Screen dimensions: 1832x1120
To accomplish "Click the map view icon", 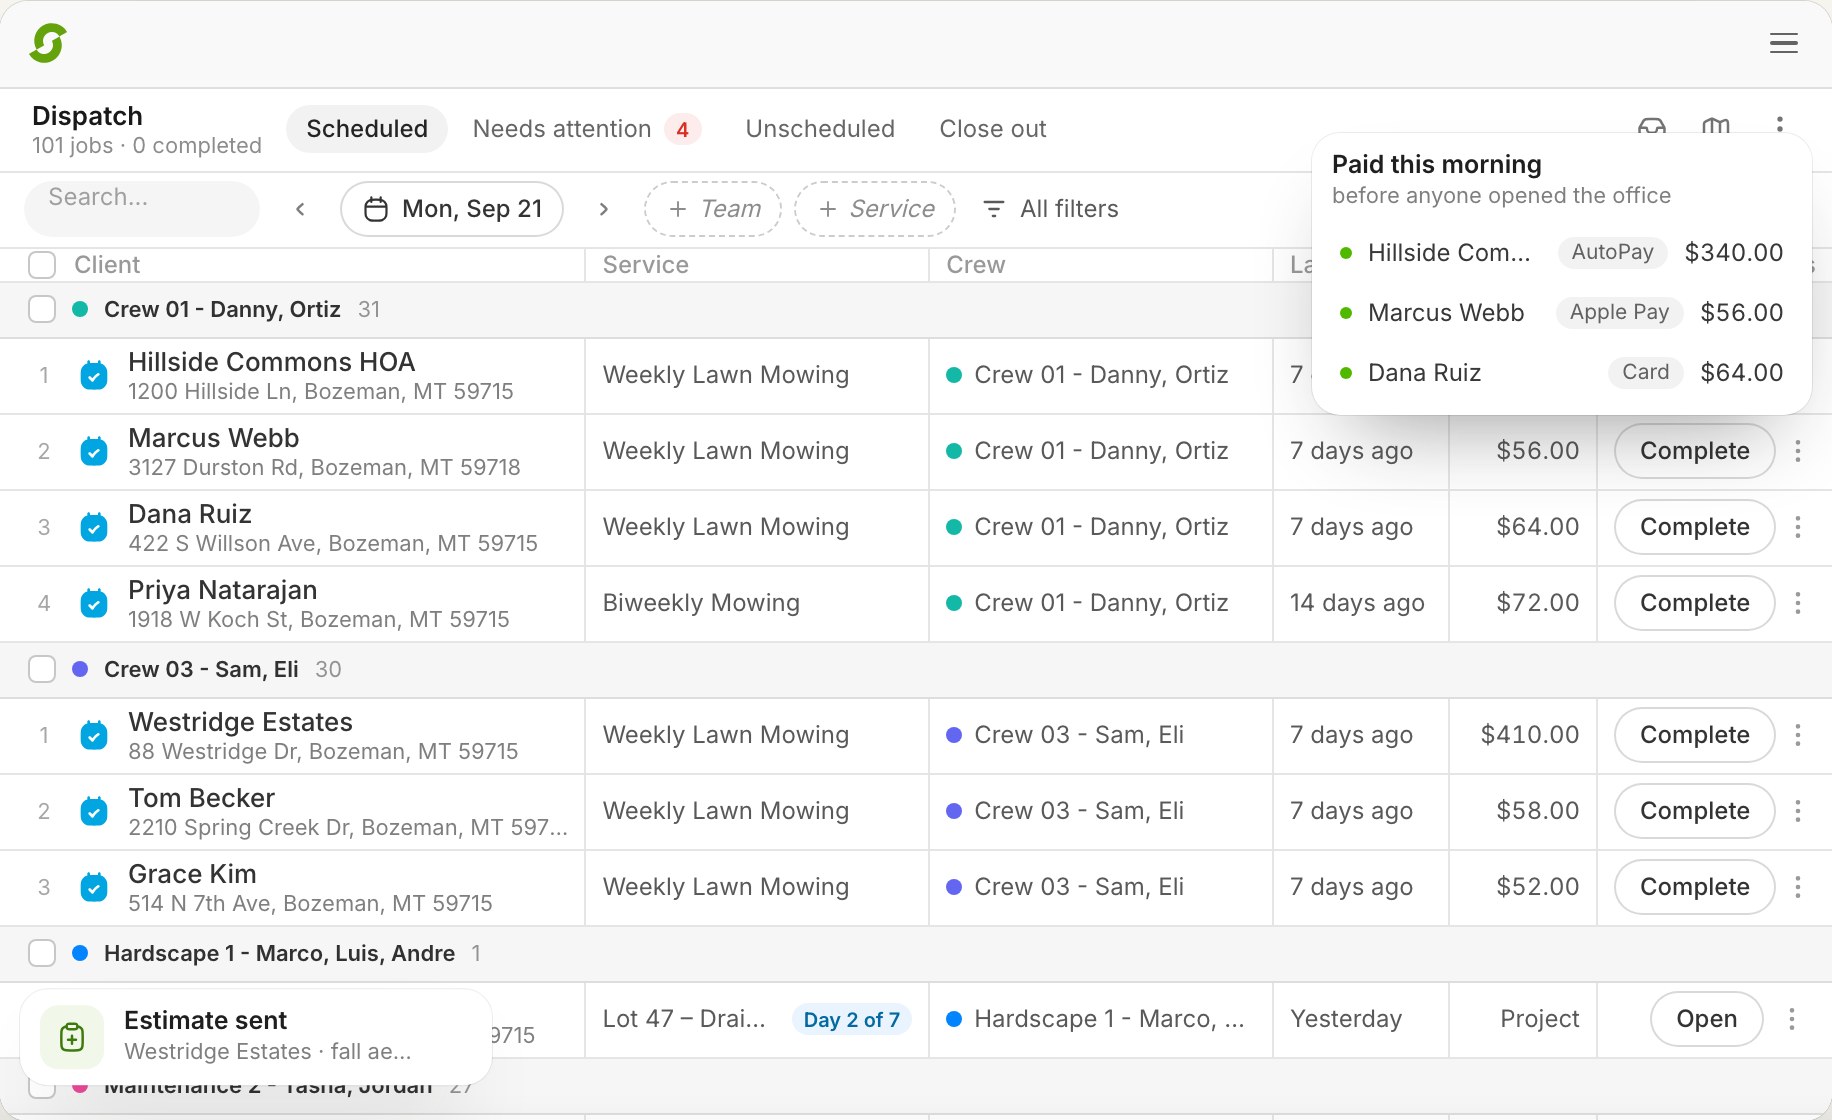I will (1715, 125).
